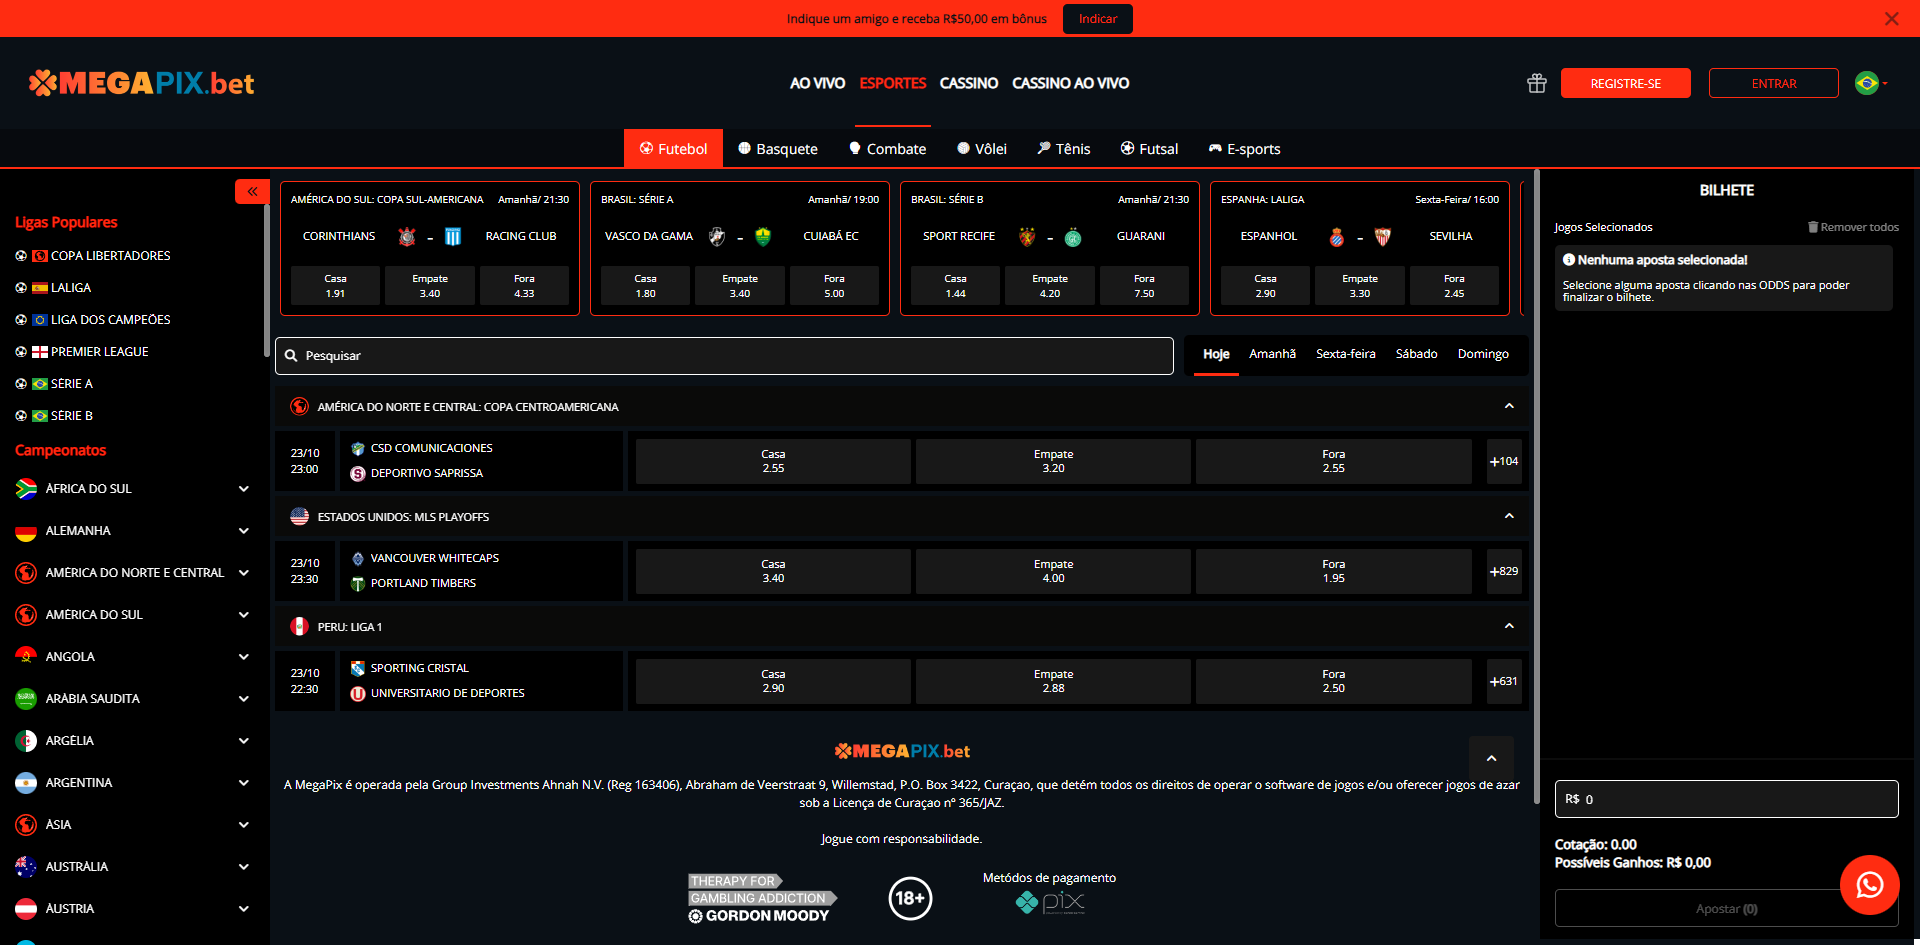Click the Vasco da Gama crest

(717, 237)
